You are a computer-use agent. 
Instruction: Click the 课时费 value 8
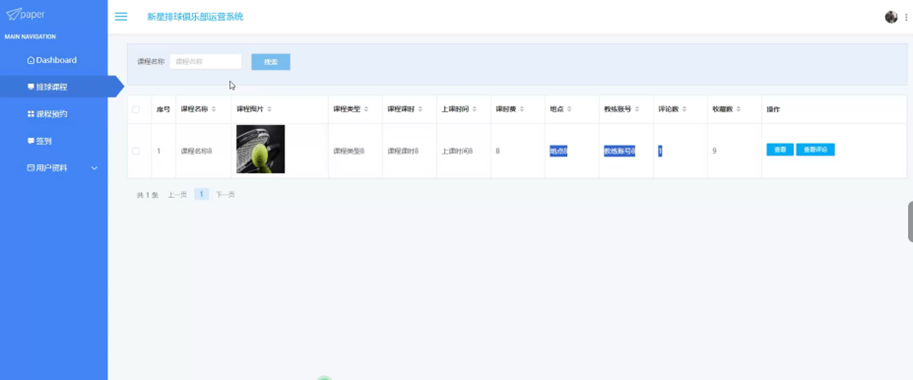498,151
